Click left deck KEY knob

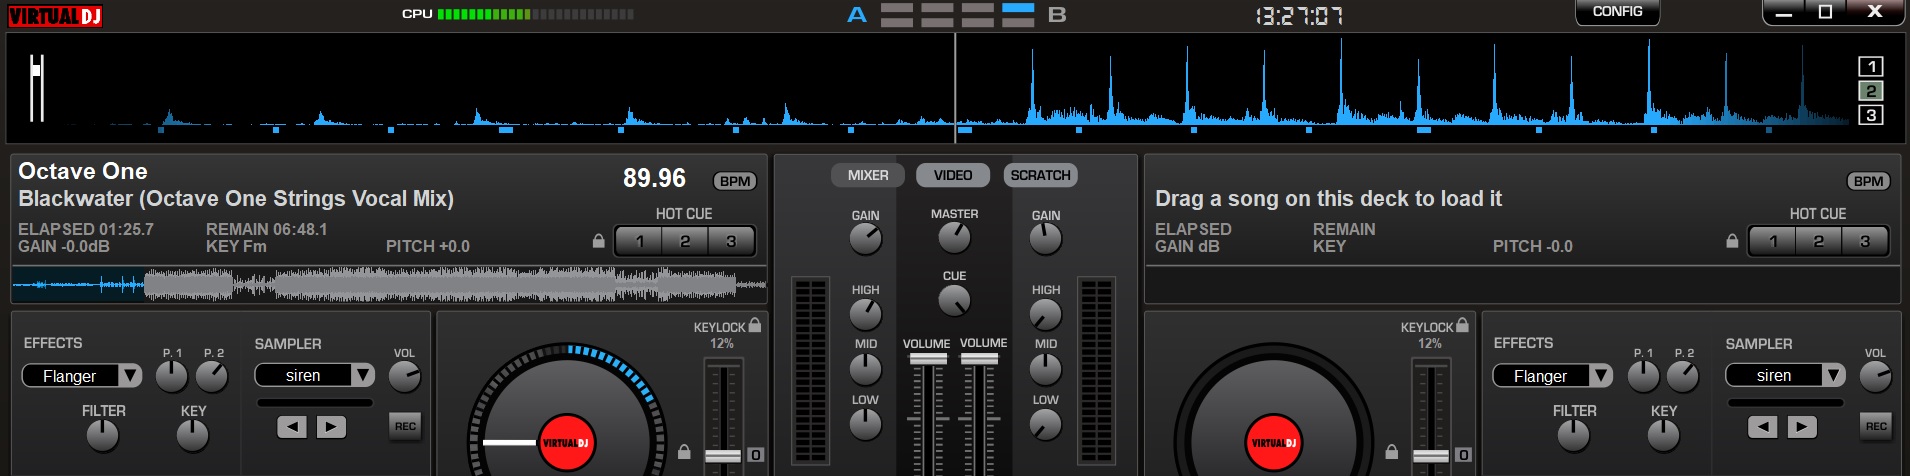point(192,435)
